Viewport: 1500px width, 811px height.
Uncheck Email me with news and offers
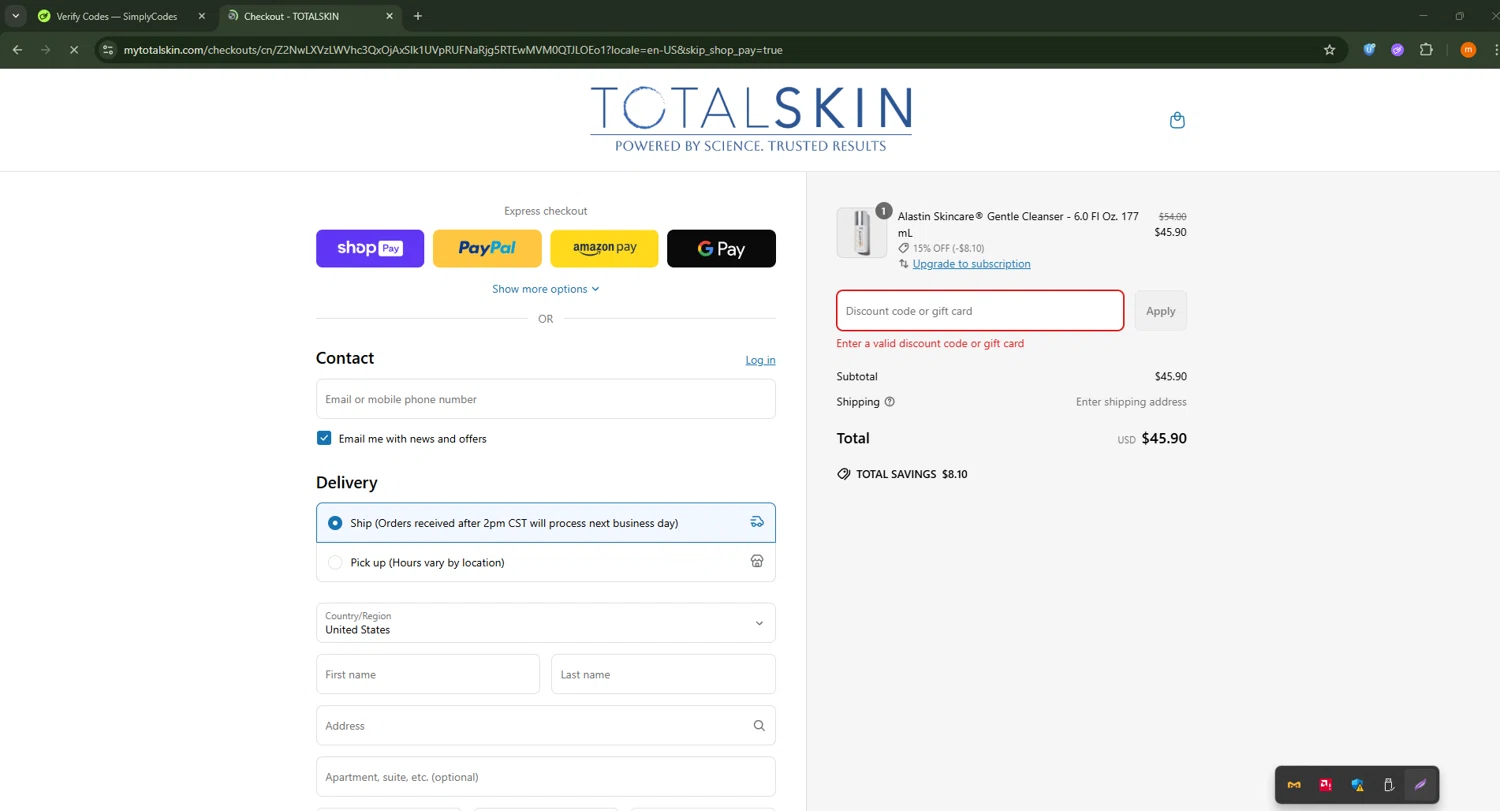(x=324, y=438)
